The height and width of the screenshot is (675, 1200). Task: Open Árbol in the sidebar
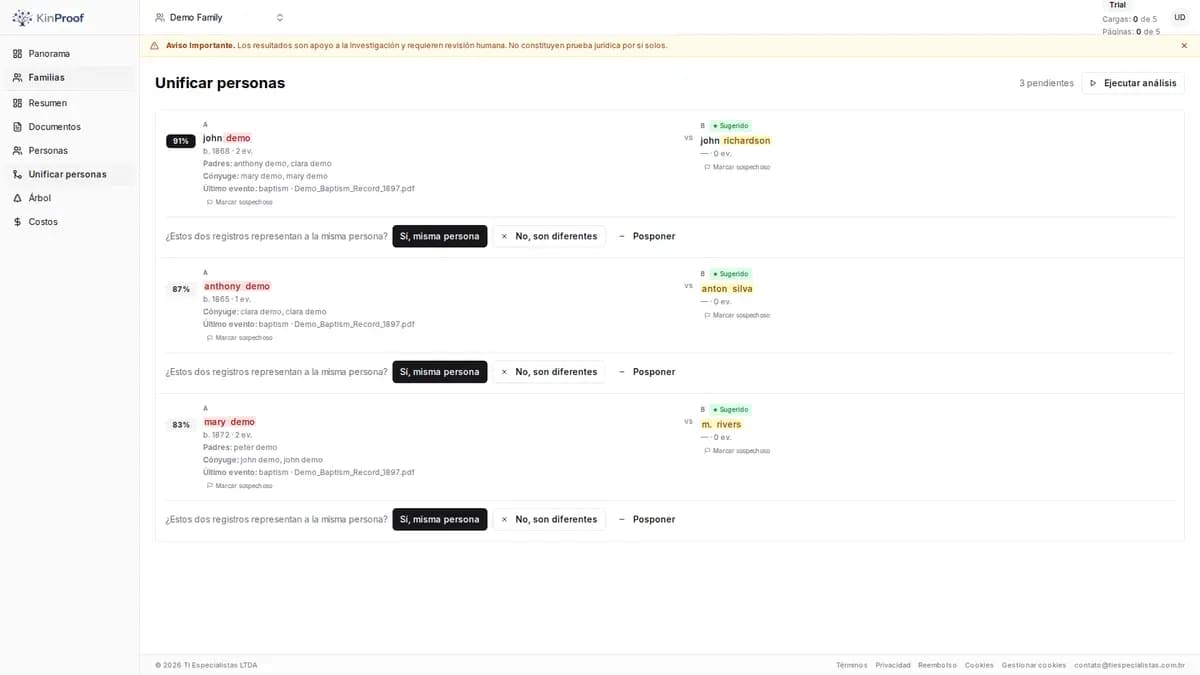[70, 198]
